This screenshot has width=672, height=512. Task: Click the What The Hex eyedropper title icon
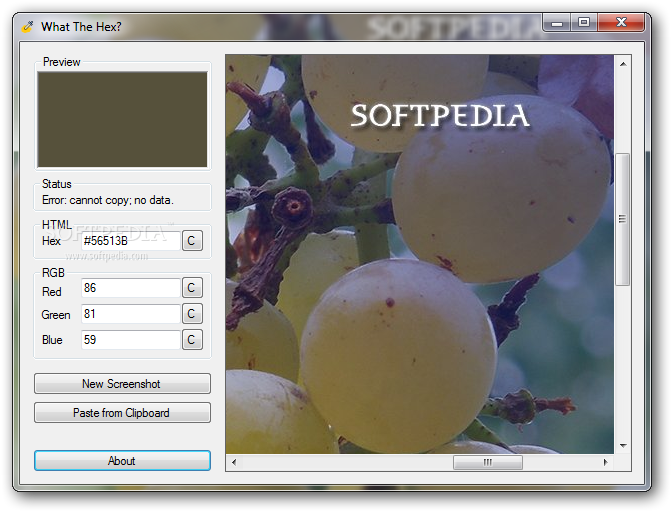[27, 27]
